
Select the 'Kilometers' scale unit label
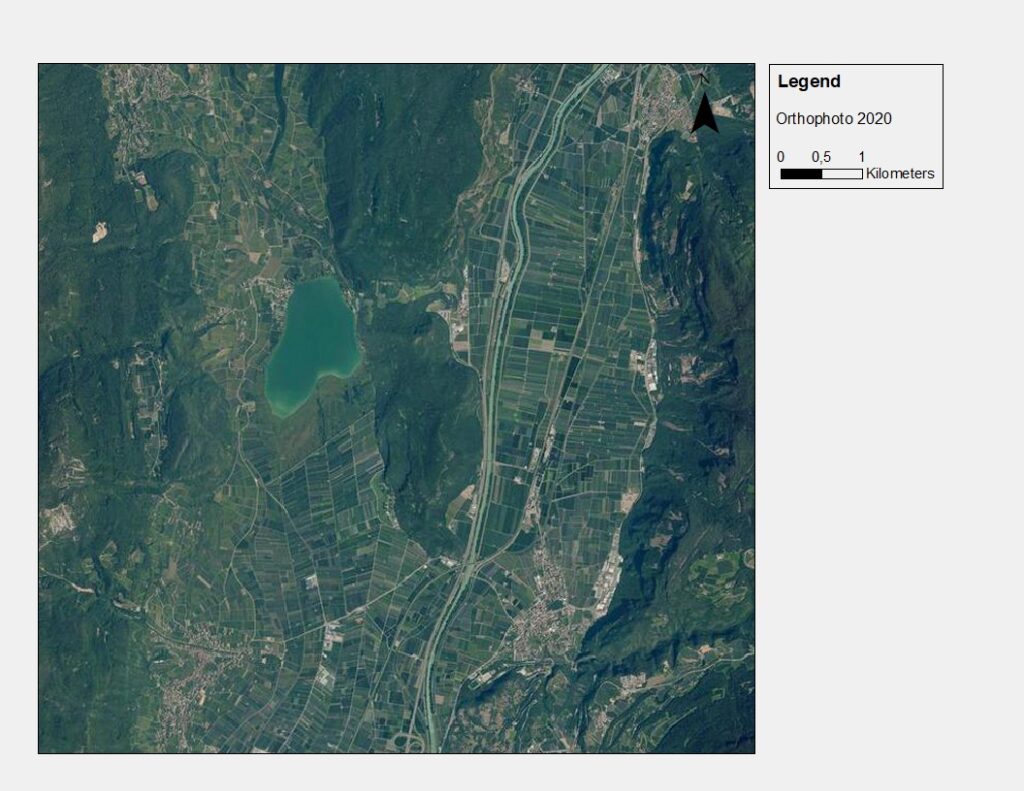click(x=900, y=174)
